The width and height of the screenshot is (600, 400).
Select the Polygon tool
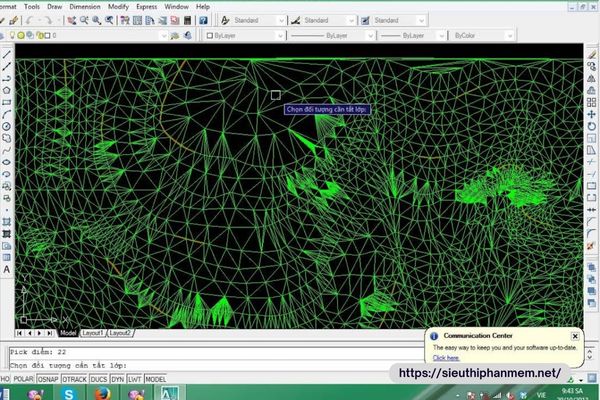(7, 90)
